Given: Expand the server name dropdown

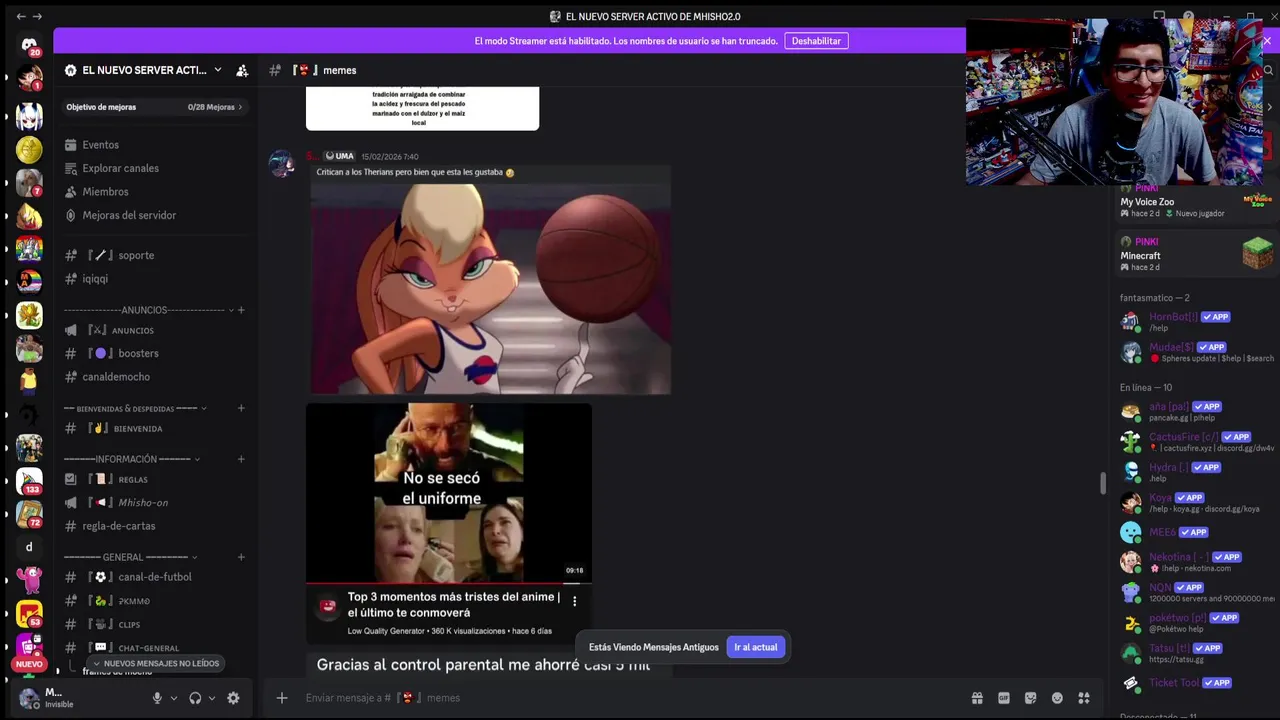Looking at the screenshot, I should (x=217, y=70).
